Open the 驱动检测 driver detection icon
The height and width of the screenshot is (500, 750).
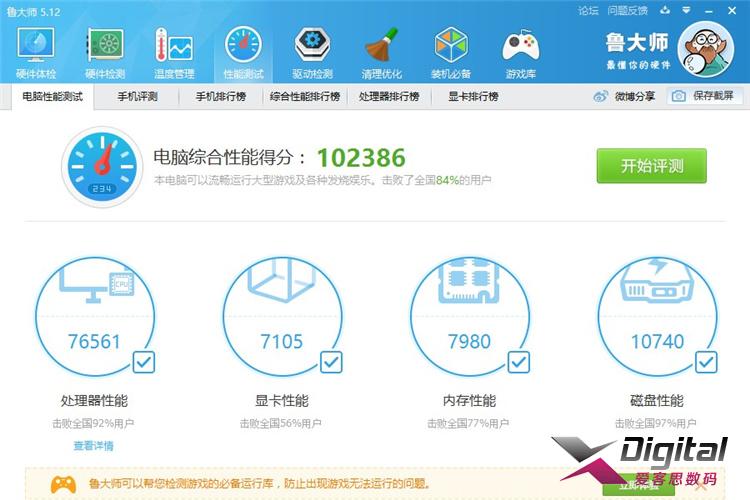click(x=312, y=53)
